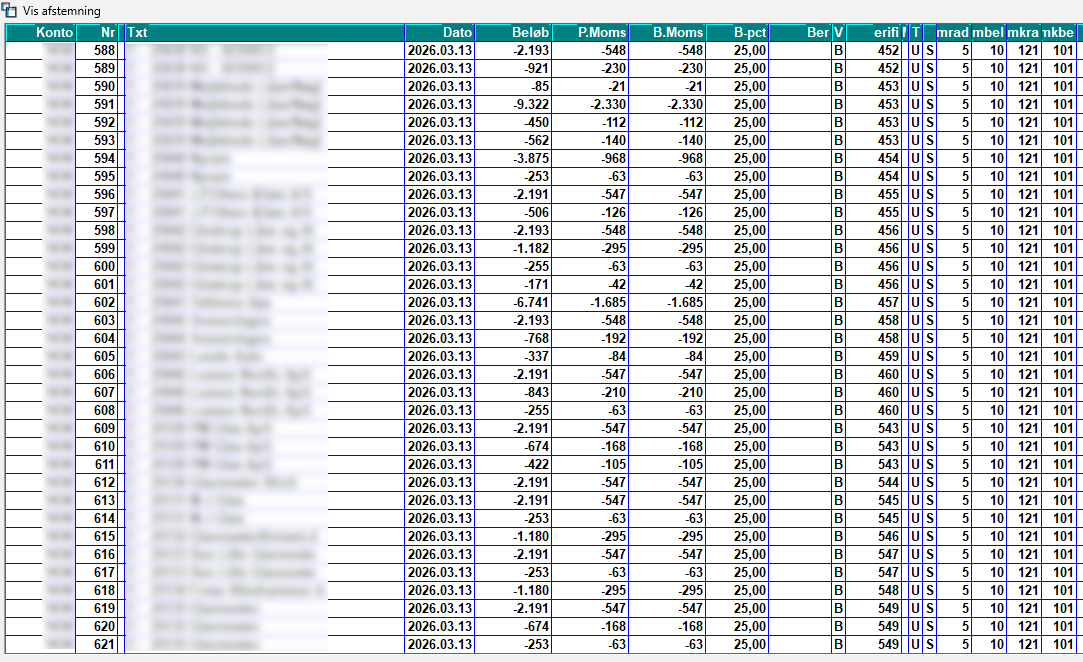Click Beløb value -506
Viewport: 1083px width, 662px height.
pyautogui.click(x=537, y=213)
